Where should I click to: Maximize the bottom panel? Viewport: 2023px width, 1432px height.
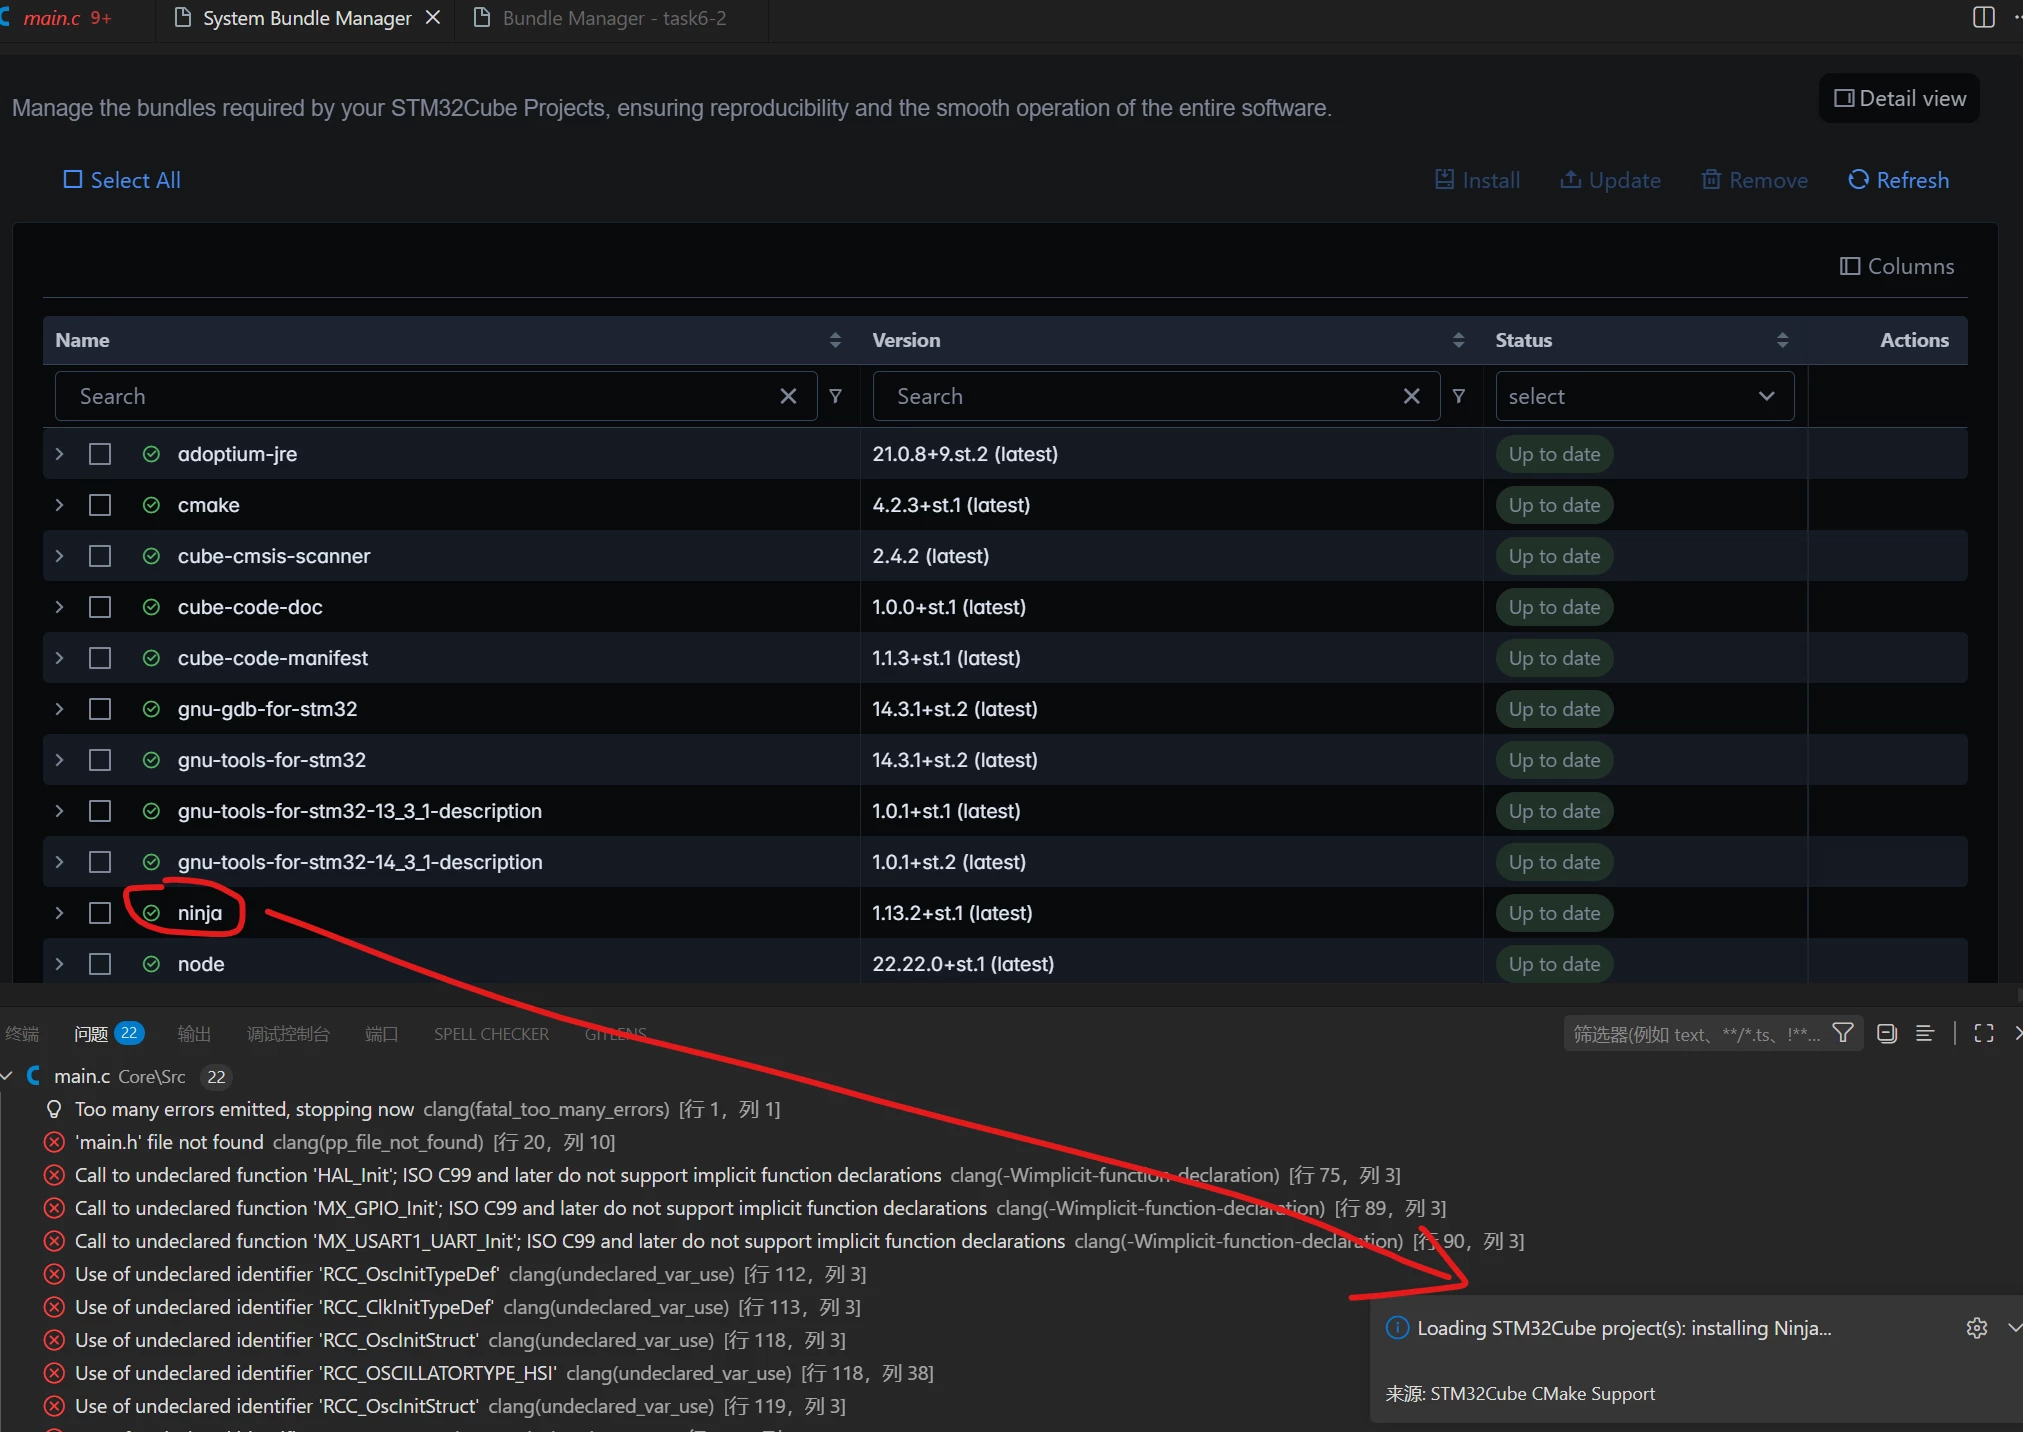(1984, 1033)
